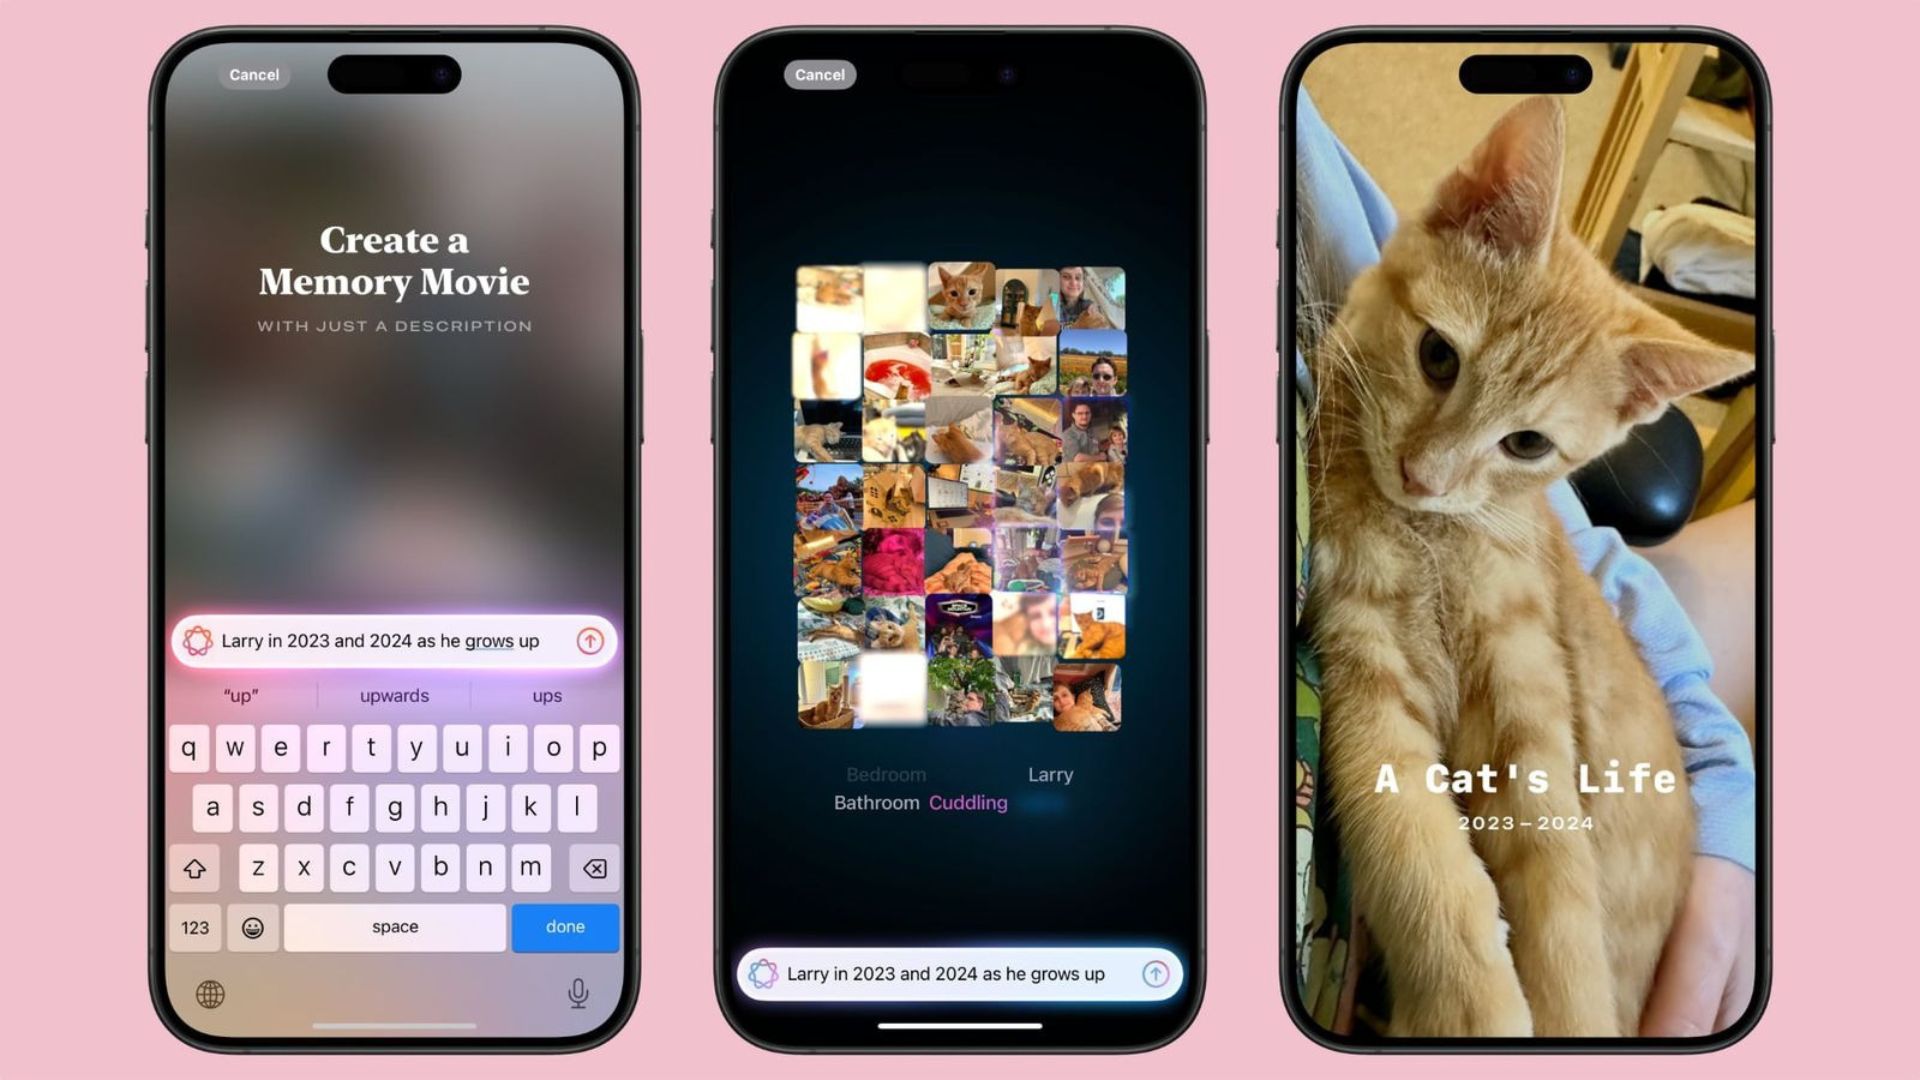Tap the globe language icon on keyboard
This screenshot has height=1080, width=1920.
tap(210, 993)
